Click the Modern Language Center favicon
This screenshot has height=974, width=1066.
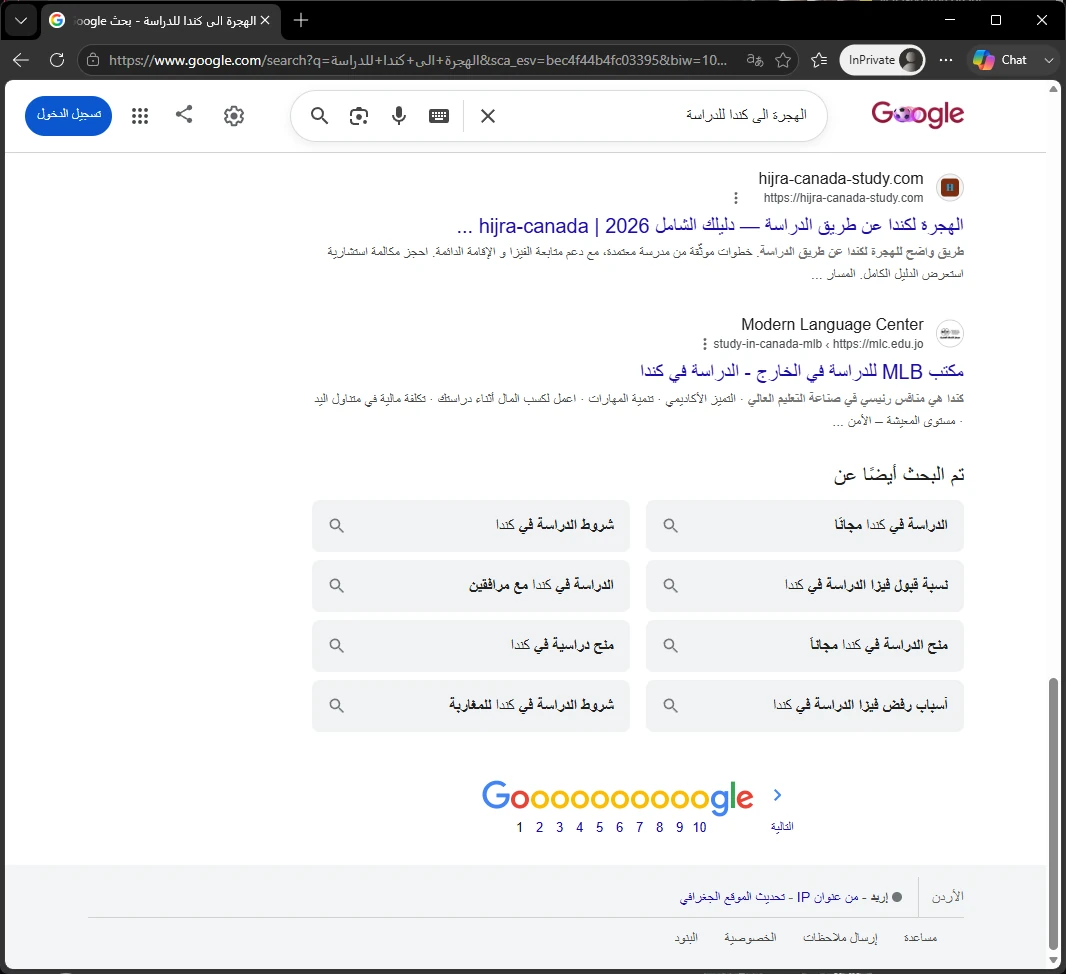(x=950, y=333)
